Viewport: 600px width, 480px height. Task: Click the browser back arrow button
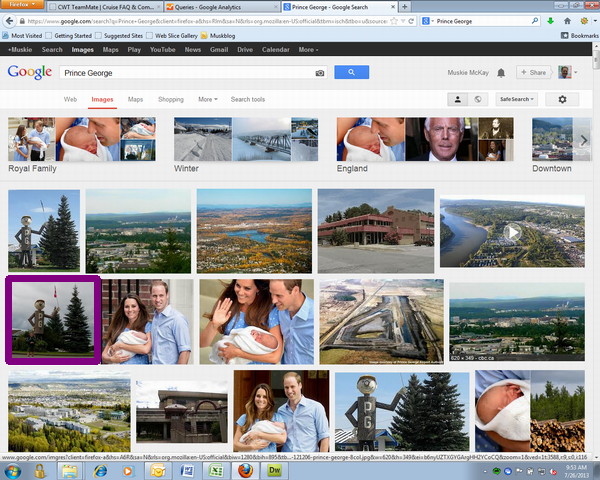tap(9, 21)
